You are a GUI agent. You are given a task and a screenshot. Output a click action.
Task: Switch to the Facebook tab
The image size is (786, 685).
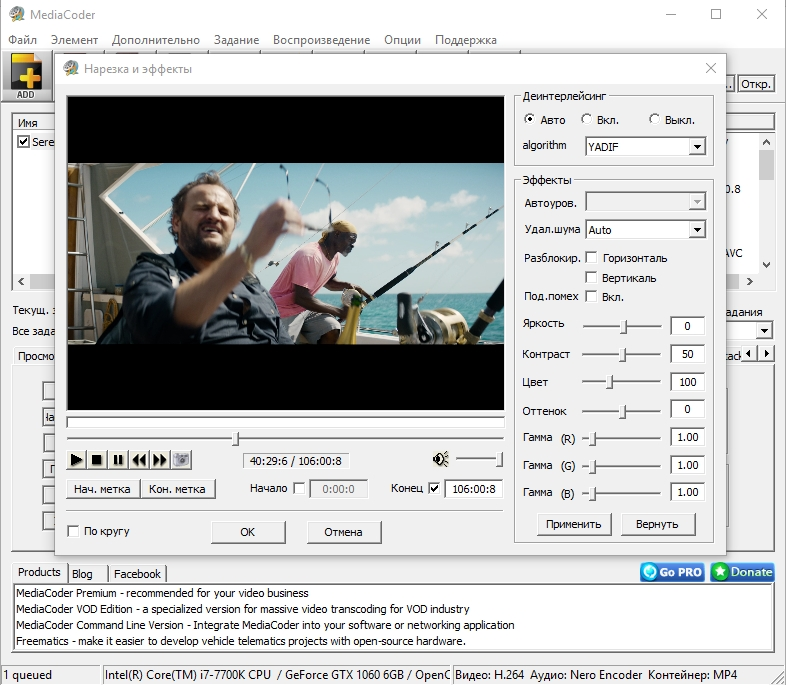point(137,574)
